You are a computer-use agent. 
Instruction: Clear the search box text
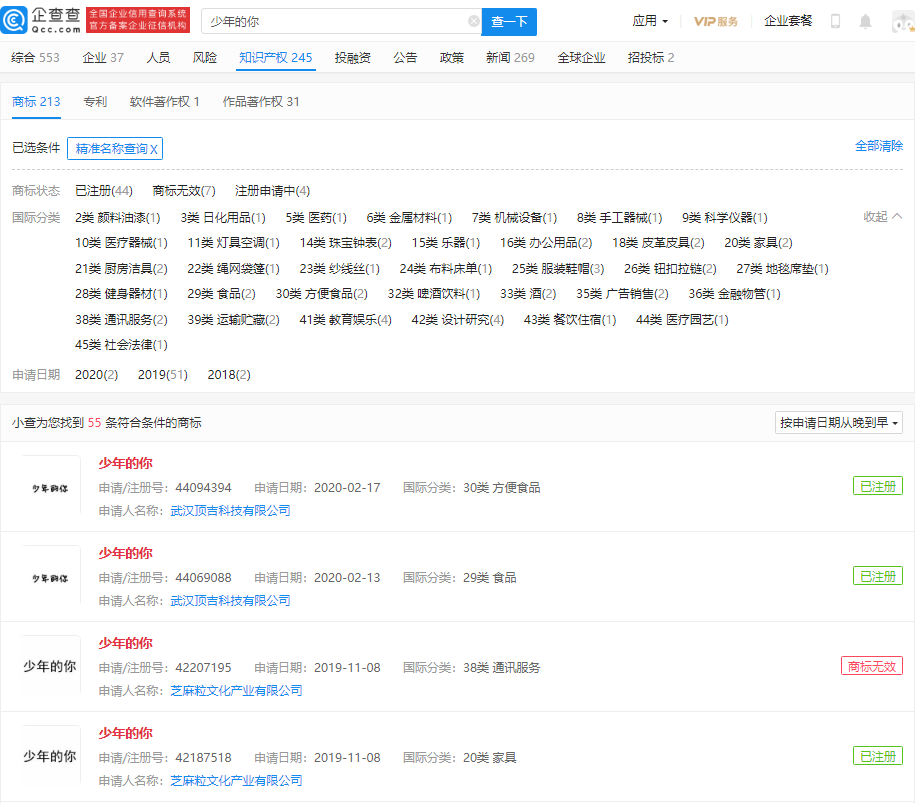473,21
